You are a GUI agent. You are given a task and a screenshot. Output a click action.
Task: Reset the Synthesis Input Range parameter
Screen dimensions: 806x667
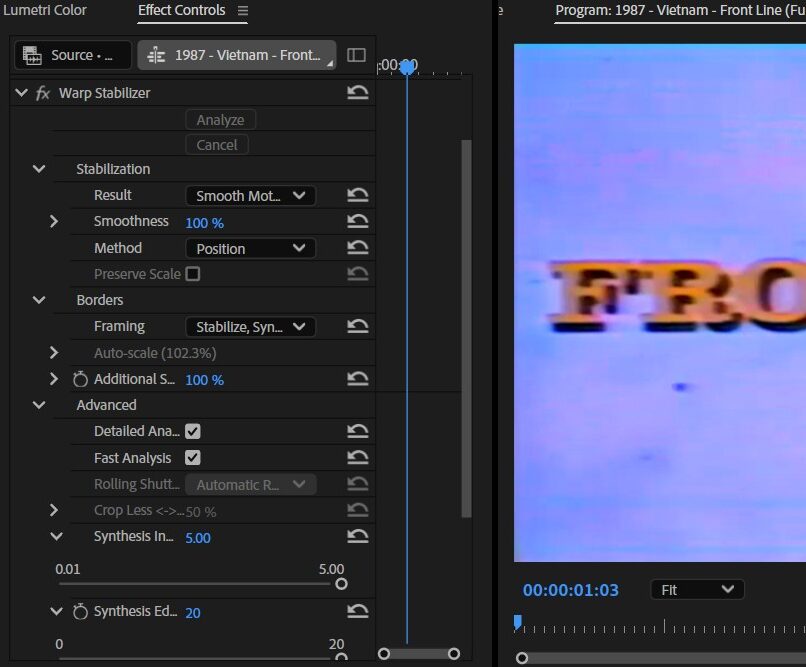tap(357, 536)
